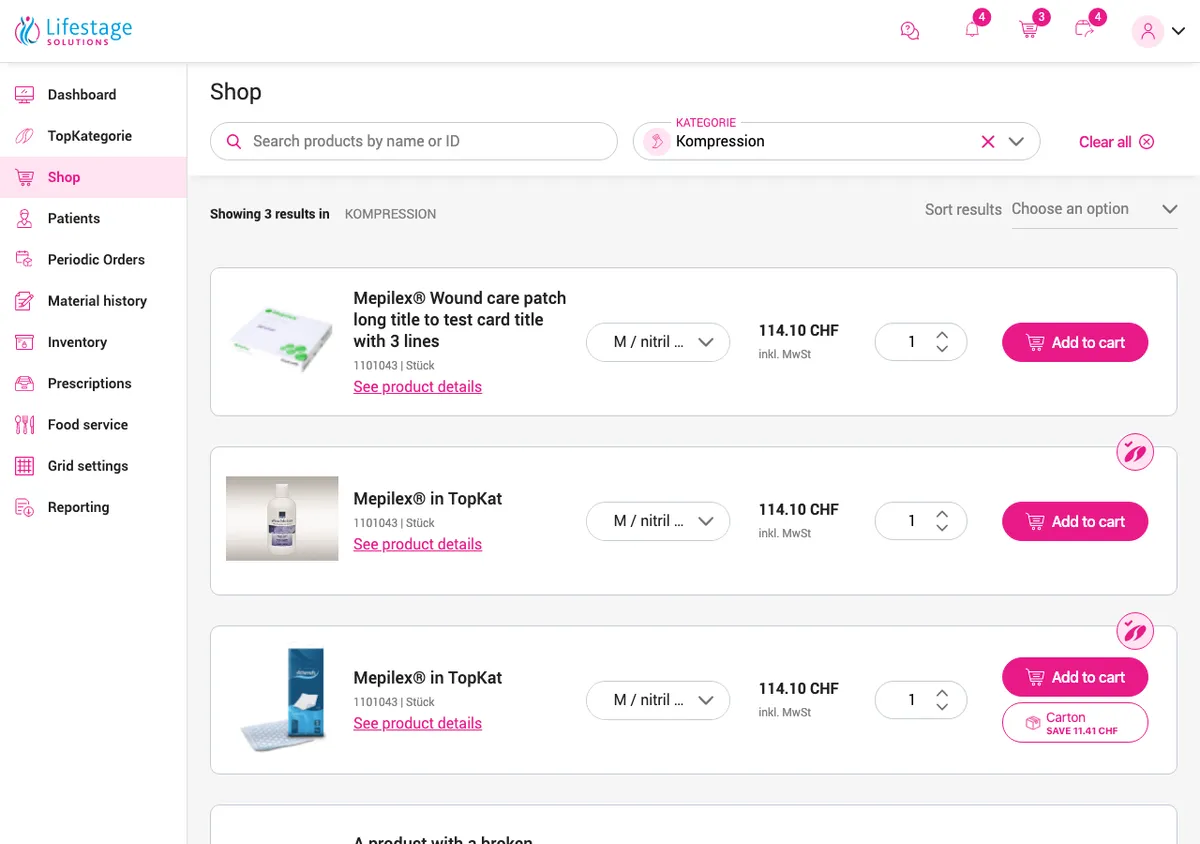
Task: Open notifications bell with 4 badge
Action: (x=972, y=30)
